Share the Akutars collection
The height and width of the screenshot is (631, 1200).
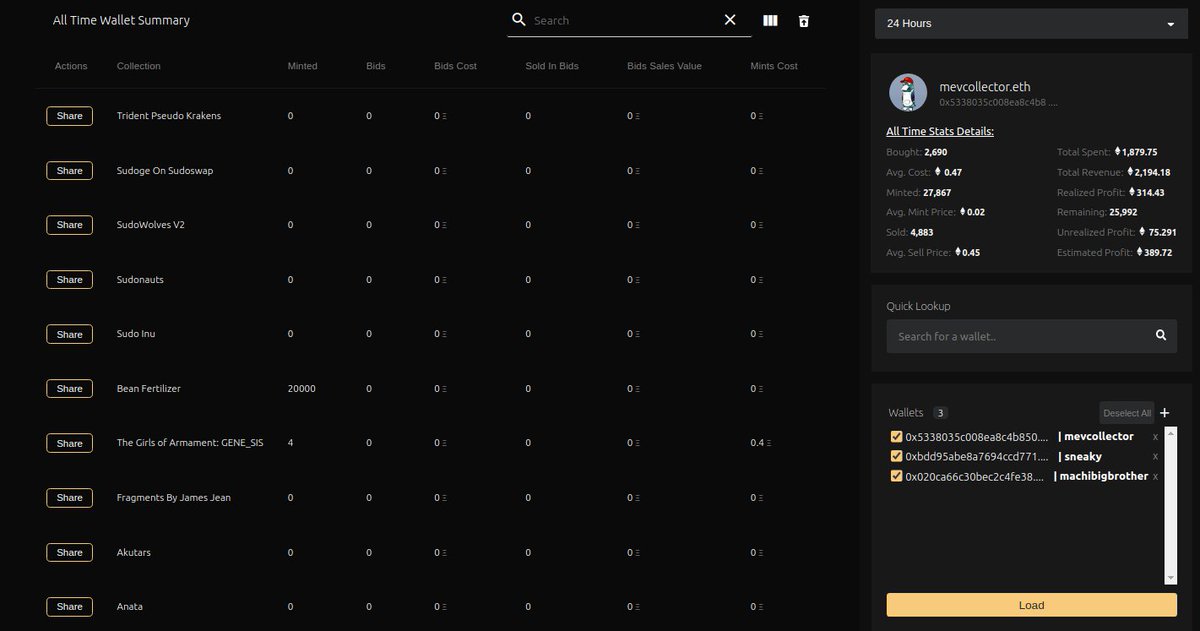coord(70,552)
